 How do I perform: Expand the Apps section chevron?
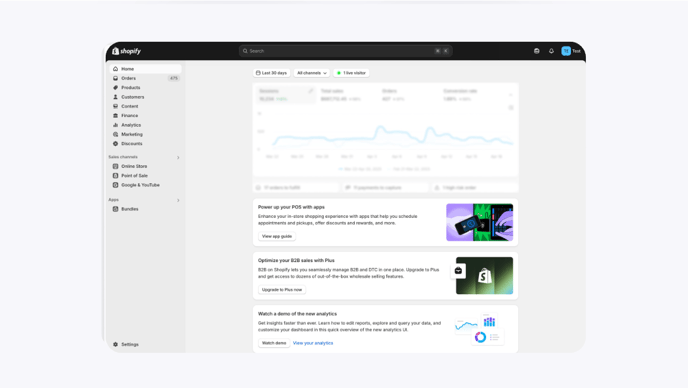pos(178,200)
